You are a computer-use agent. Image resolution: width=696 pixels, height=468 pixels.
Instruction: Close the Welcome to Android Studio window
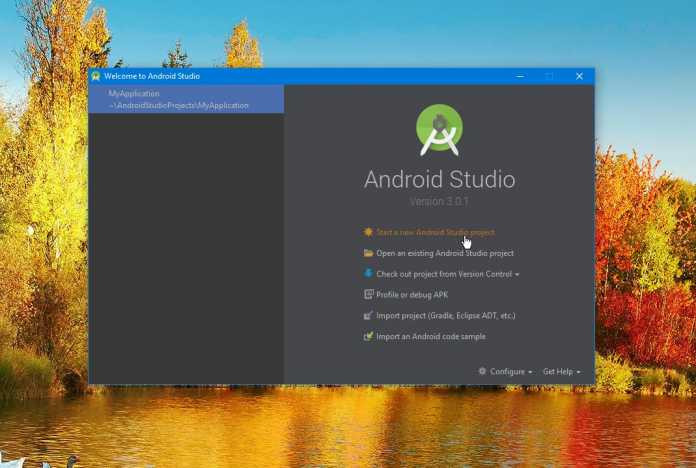(579, 76)
